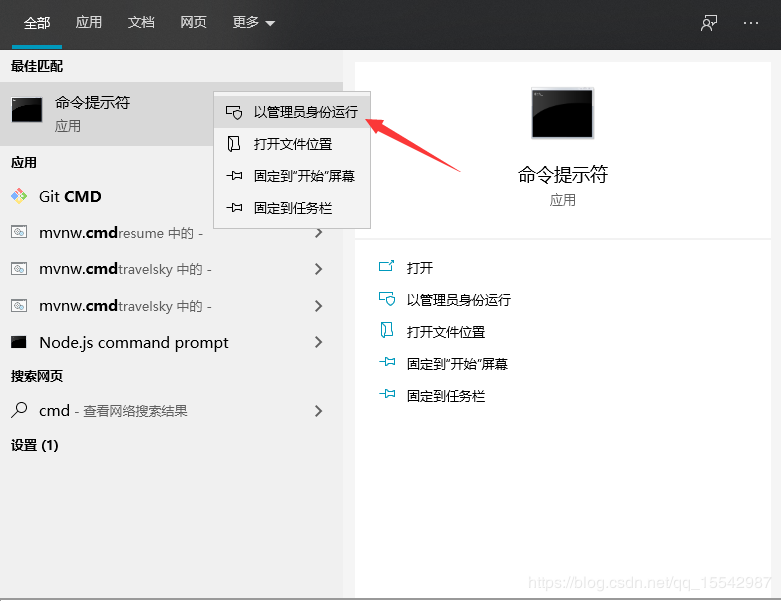Switch to the 应用 search tab

pos(89,22)
